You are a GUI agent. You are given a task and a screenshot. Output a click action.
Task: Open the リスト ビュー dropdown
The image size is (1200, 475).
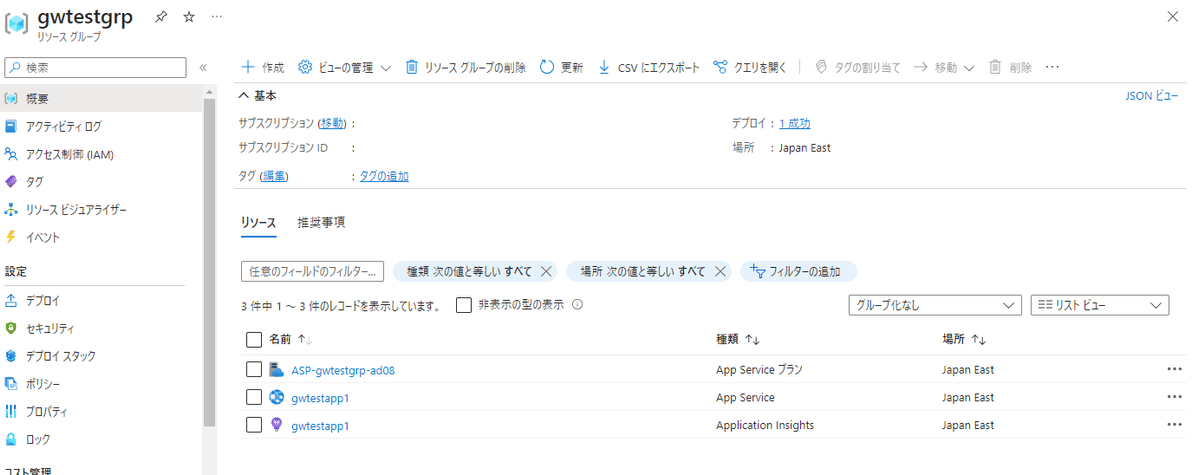[1100, 305]
